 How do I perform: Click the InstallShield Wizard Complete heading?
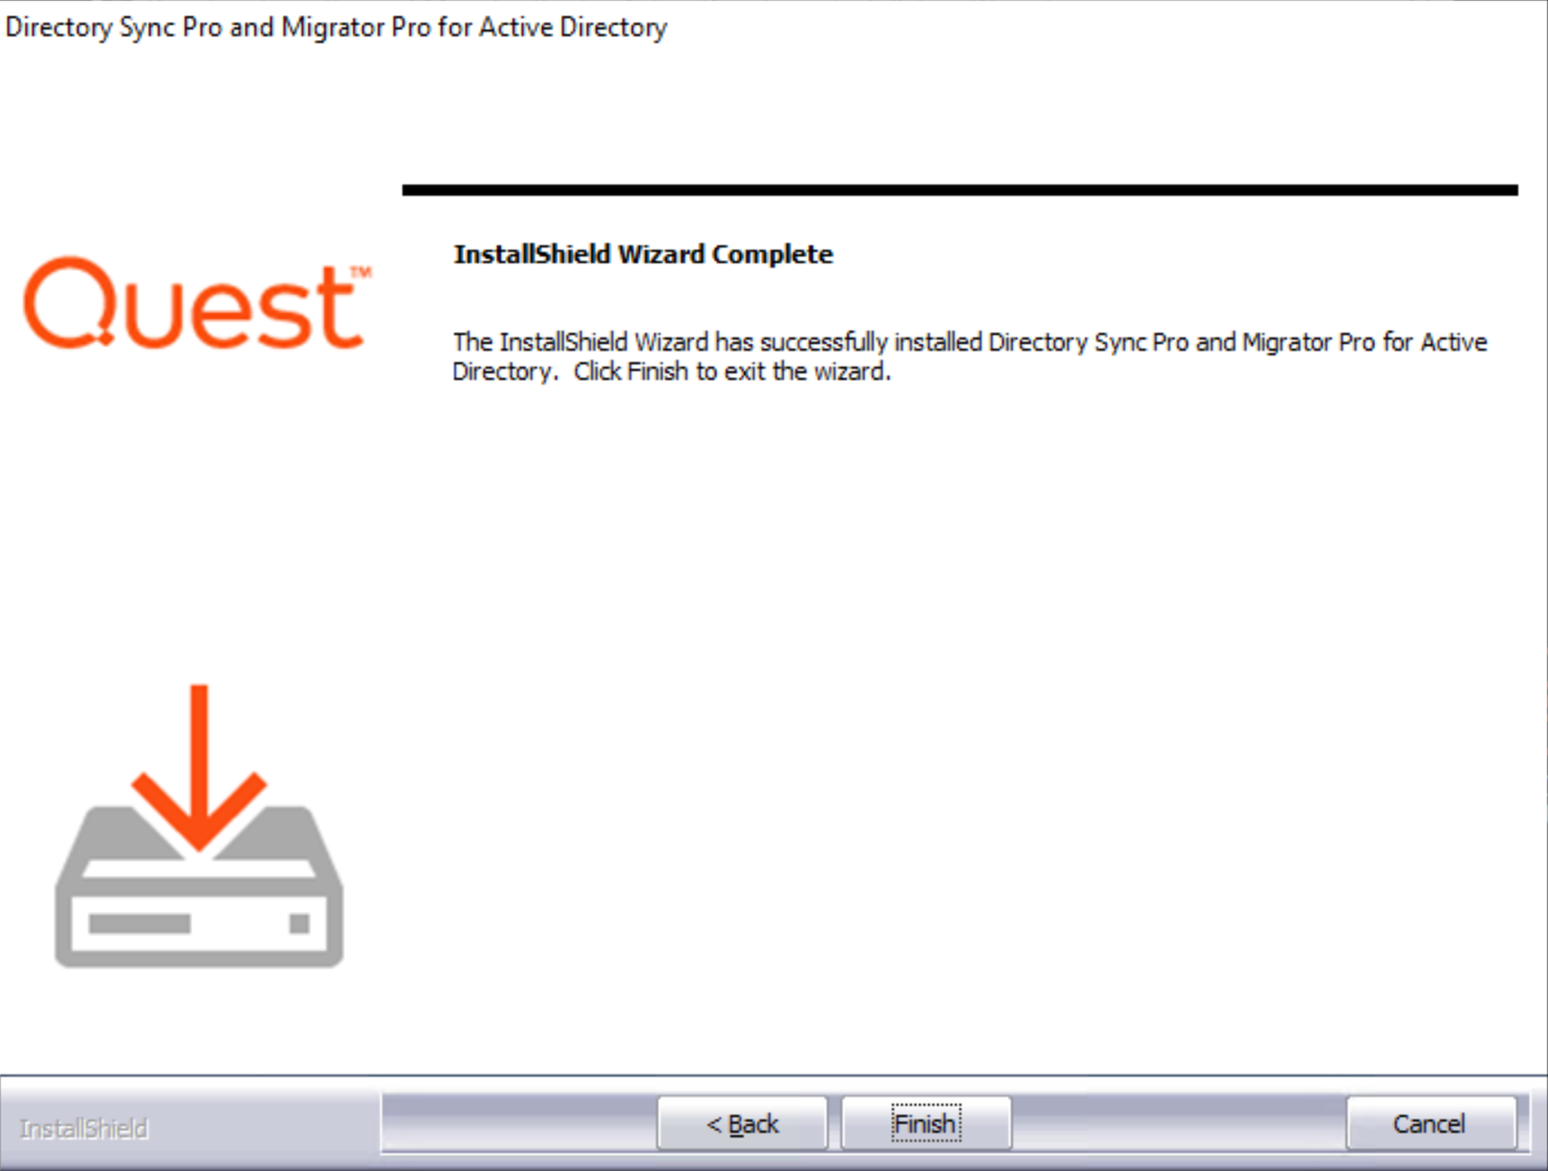[x=643, y=254]
